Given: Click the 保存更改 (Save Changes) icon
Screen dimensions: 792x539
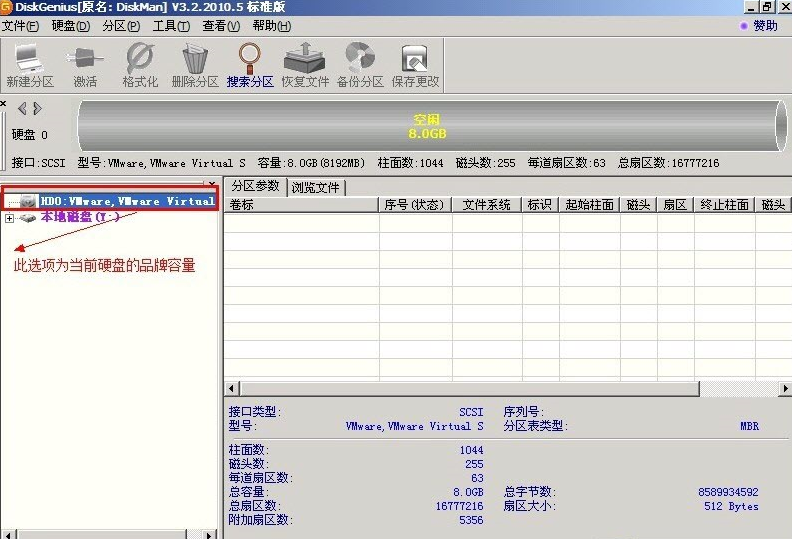Looking at the screenshot, I should point(415,65).
